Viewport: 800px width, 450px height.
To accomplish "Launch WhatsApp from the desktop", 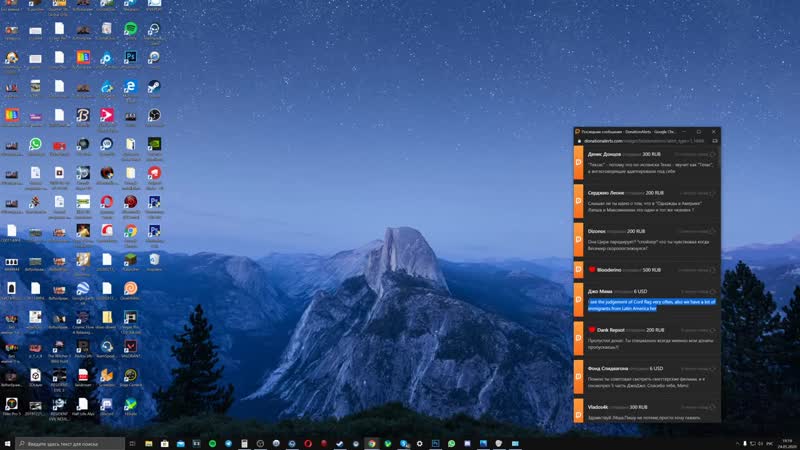I will pyautogui.click(x=35, y=145).
